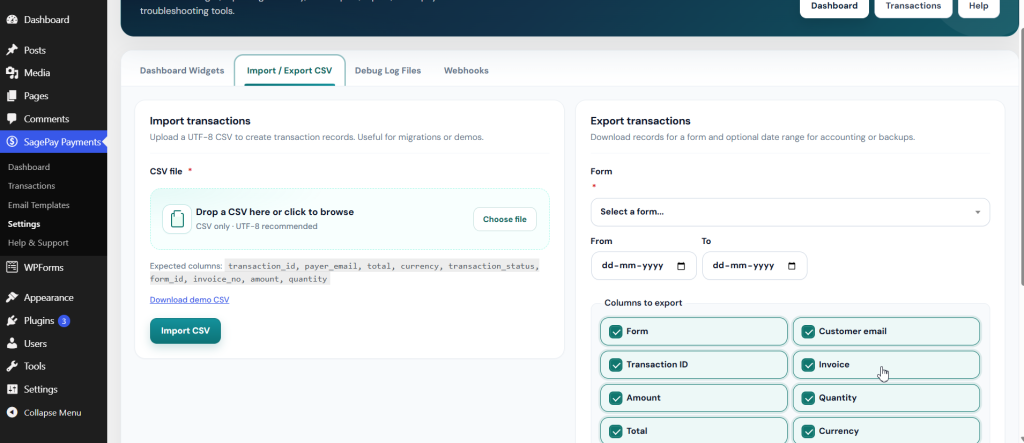Screen dimensions: 1024x443
Task: Click the WordPress Settings sliders icon
Action: tap(12, 389)
